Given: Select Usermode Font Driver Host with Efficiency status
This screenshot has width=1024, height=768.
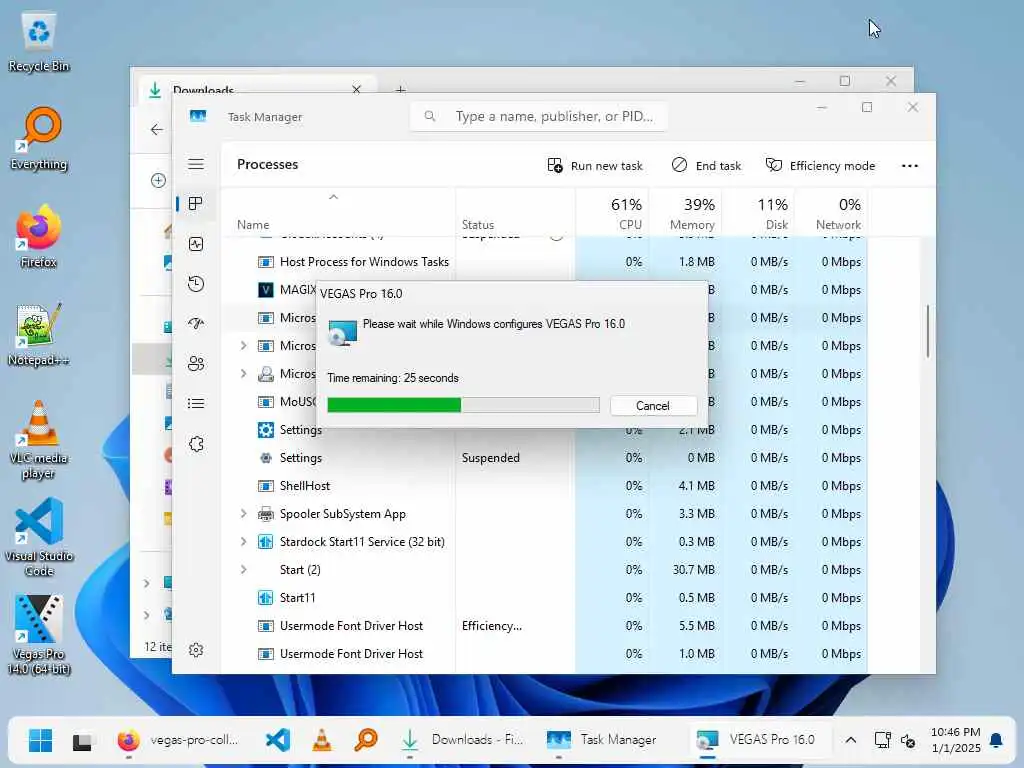Looking at the screenshot, I should tap(545, 626).
